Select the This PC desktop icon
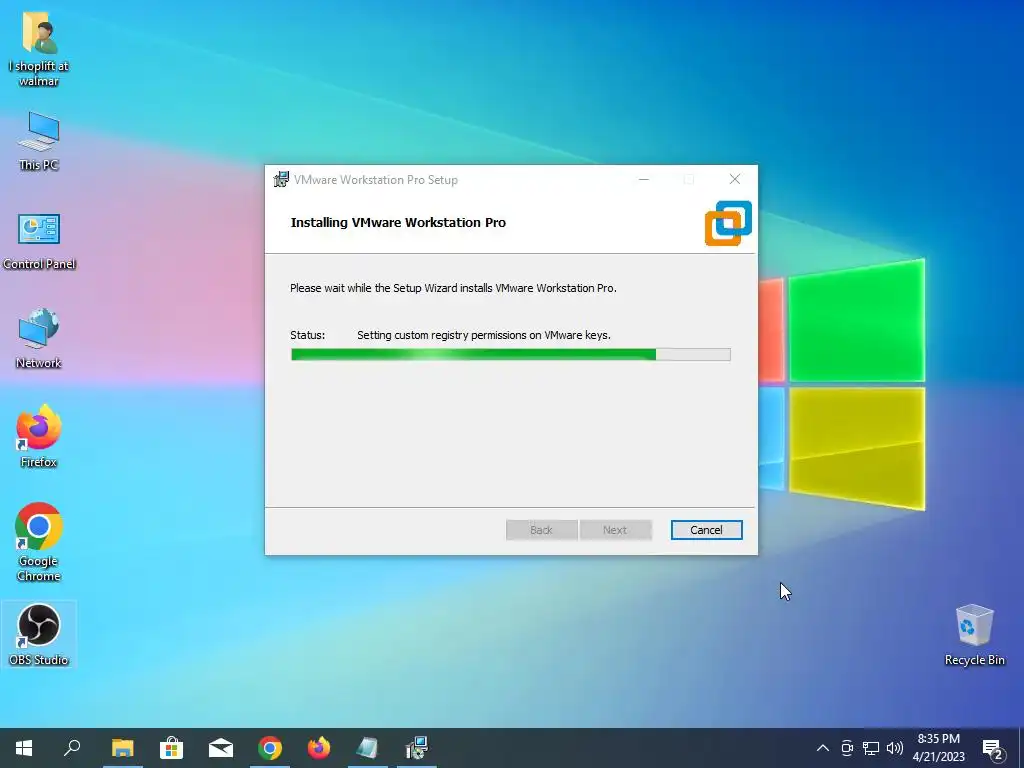This screenshot has width=1024, height=768. (x=39, y=142)
